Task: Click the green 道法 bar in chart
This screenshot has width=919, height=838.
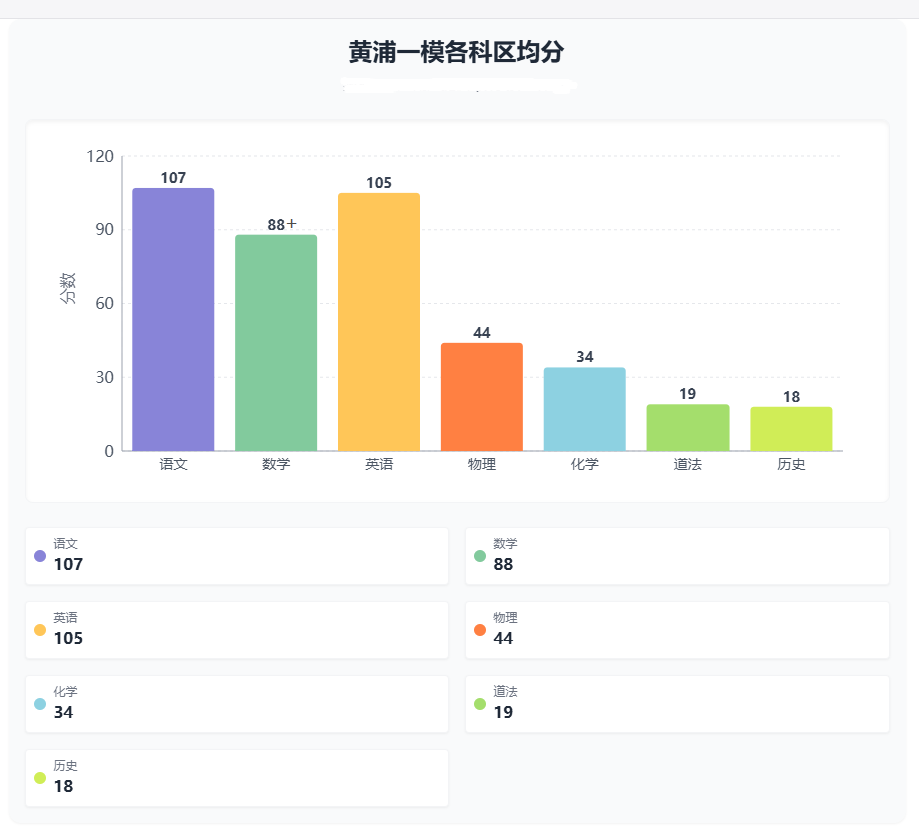Action: click(688, 428)
